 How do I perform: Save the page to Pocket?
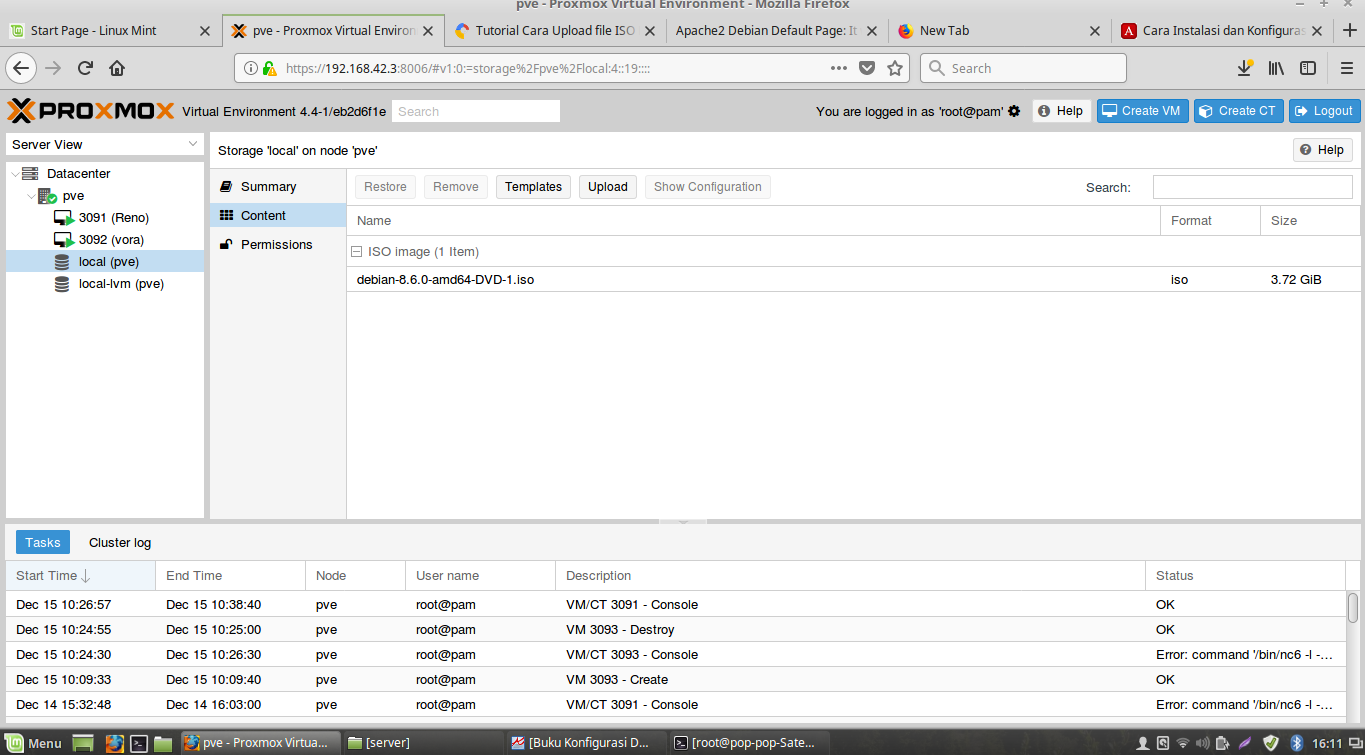pyautogui.click(x=867, y=68)
